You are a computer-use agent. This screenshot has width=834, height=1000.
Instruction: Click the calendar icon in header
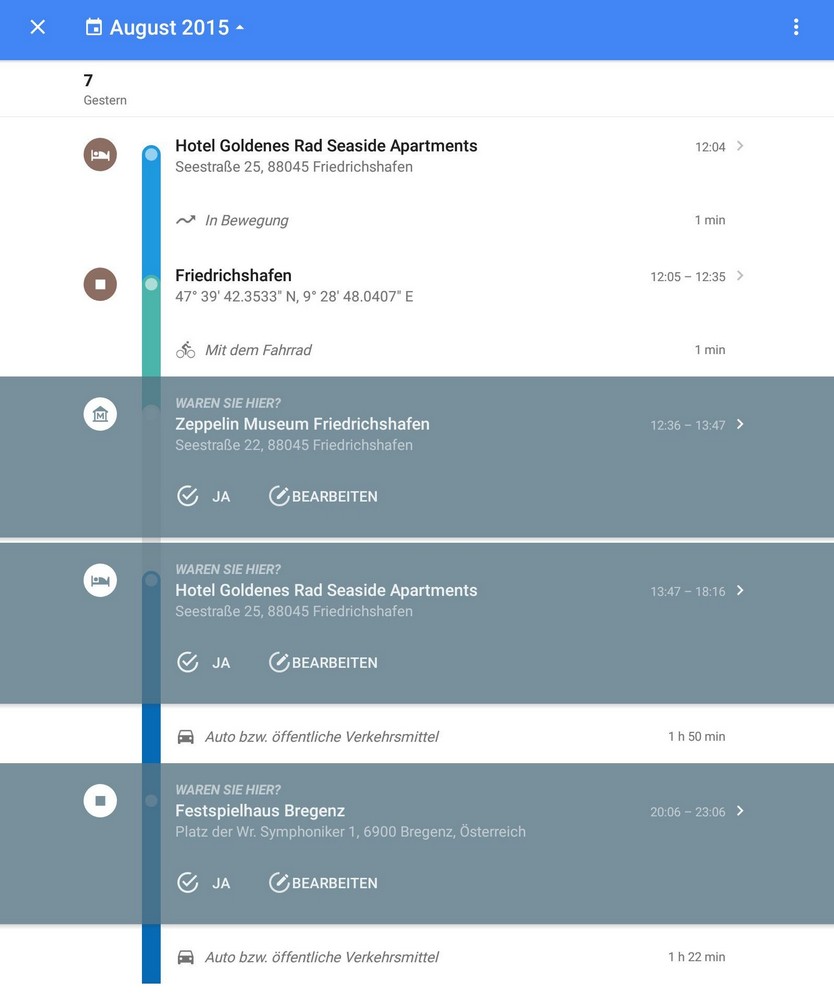(94, 28)
